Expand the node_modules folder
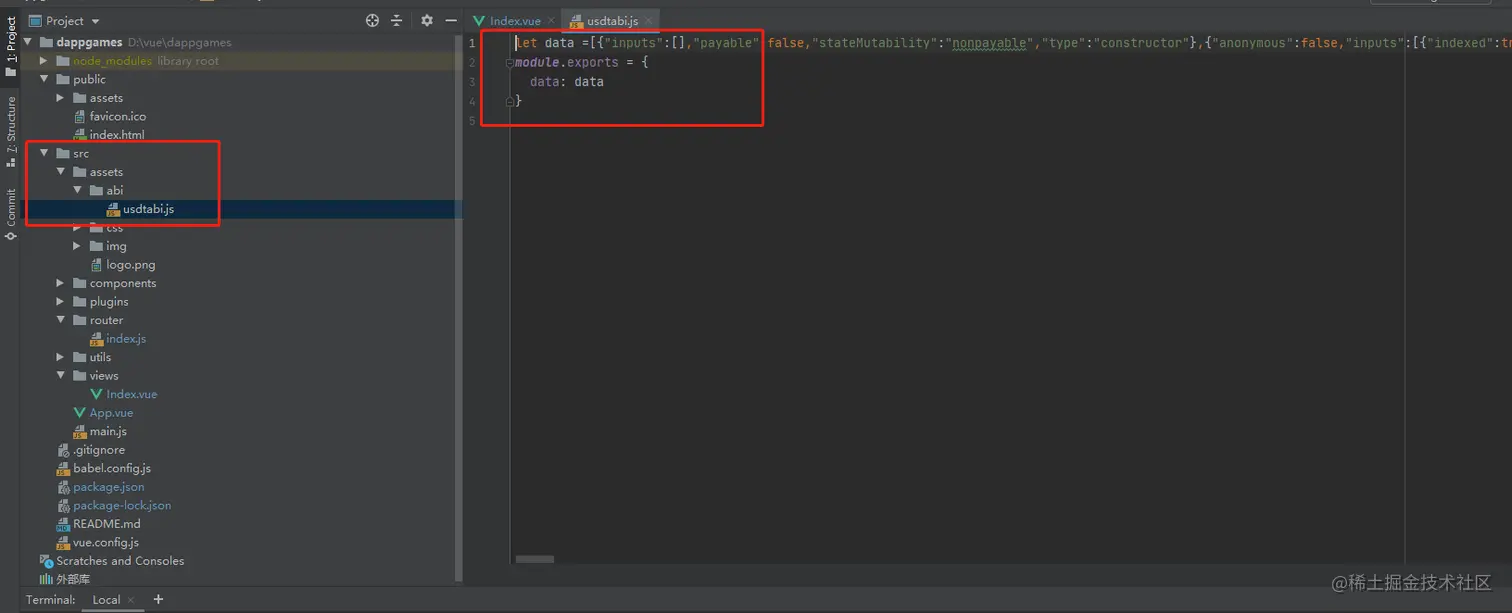Image resolution: width=1512 pixels, height=613 pixels. tap(44, 61)
